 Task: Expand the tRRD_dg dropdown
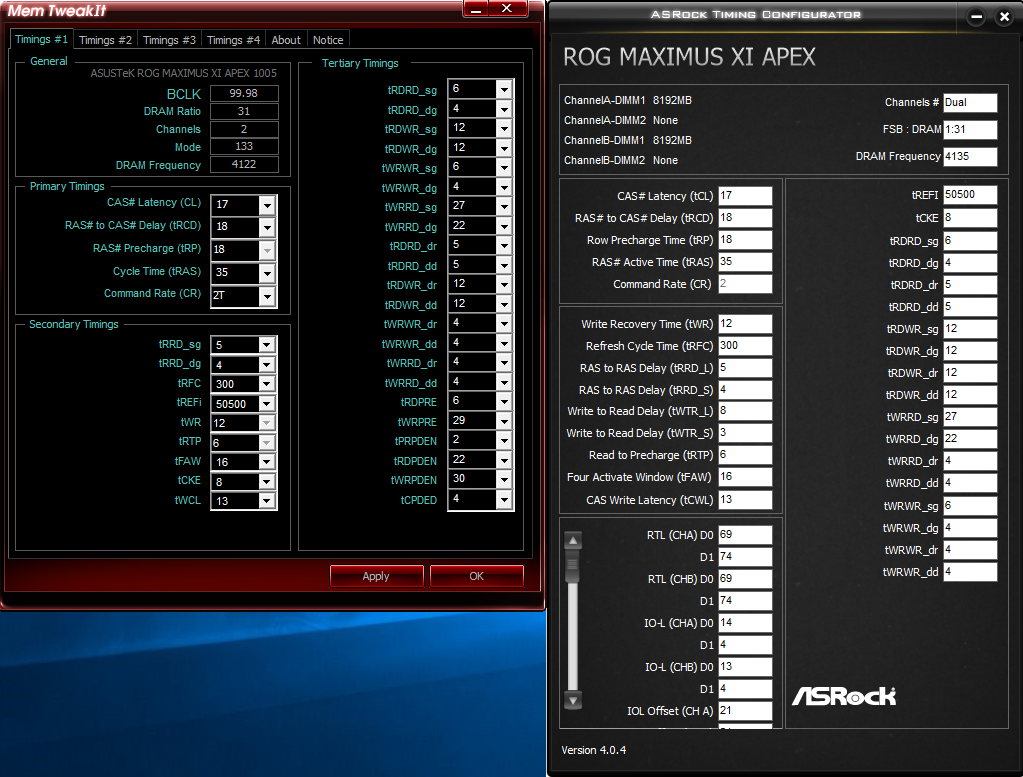pos(267,365)
